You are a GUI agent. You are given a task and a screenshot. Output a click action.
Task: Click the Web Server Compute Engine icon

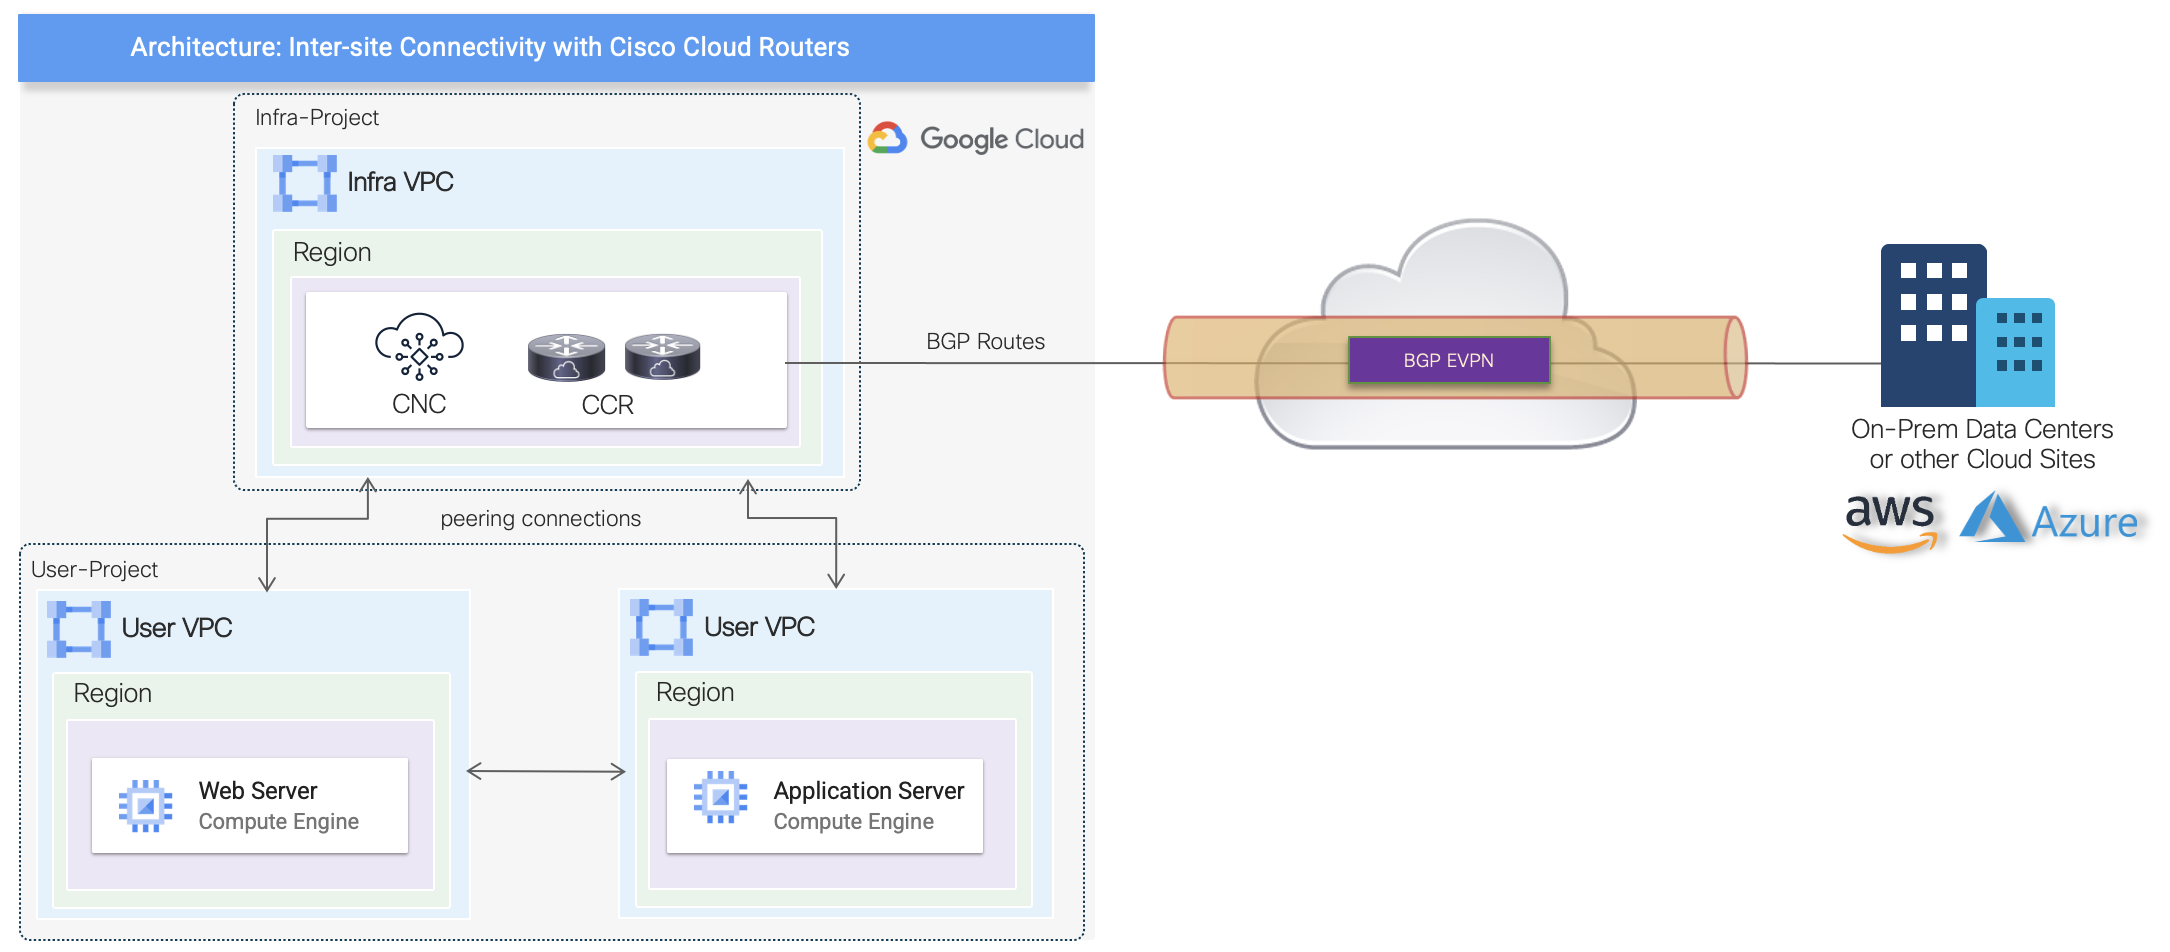[145, 805]
